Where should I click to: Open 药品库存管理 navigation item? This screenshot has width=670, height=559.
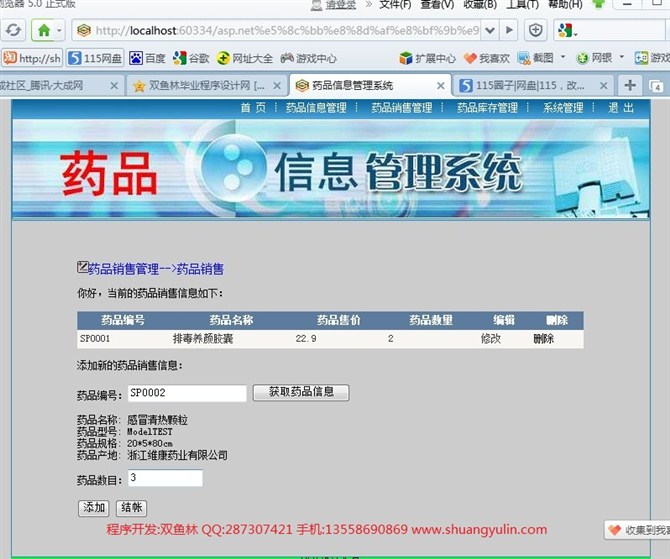(488, 107)
